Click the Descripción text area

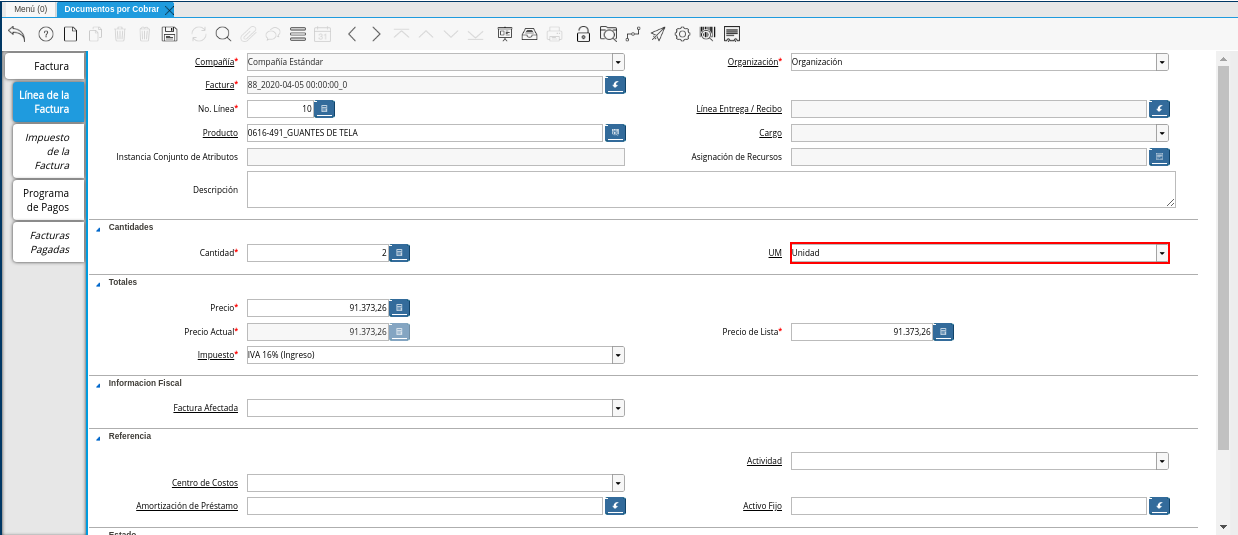710,189
